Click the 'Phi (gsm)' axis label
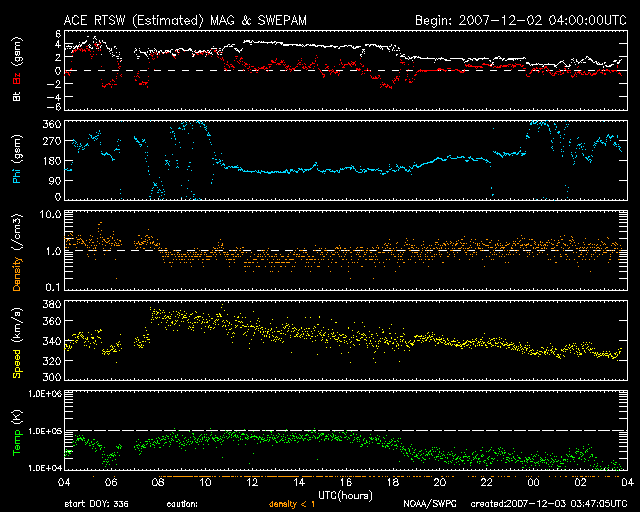This screenshot has height=512, width=640. (x=17, y=159)
